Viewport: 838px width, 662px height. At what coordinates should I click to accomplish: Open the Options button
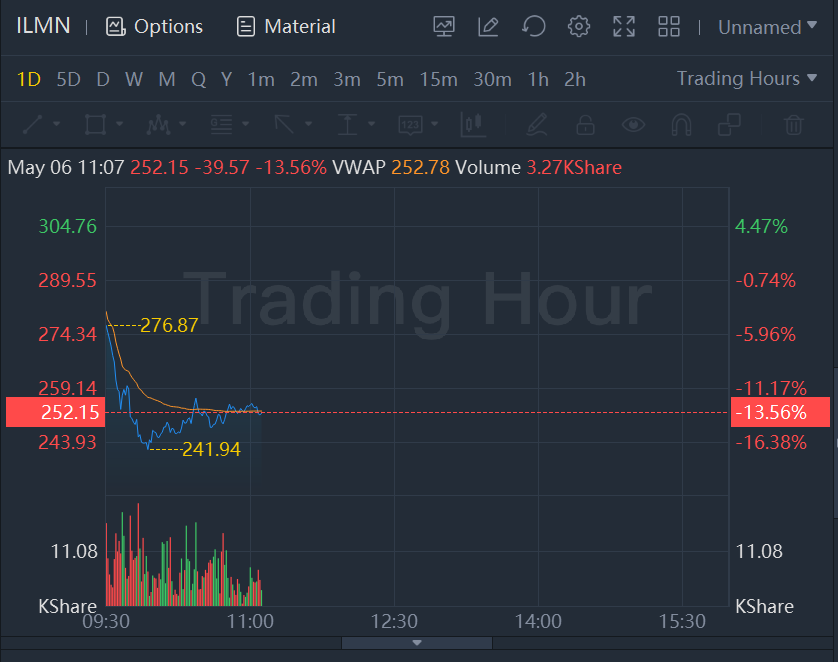coord(154,27)
